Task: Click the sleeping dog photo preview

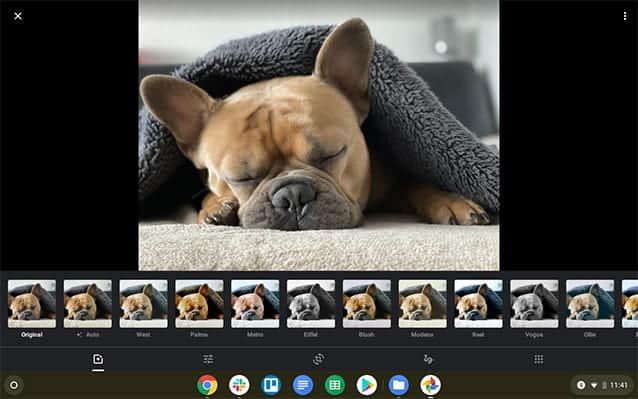Action: pyautogui.click(x=319, y=135)
